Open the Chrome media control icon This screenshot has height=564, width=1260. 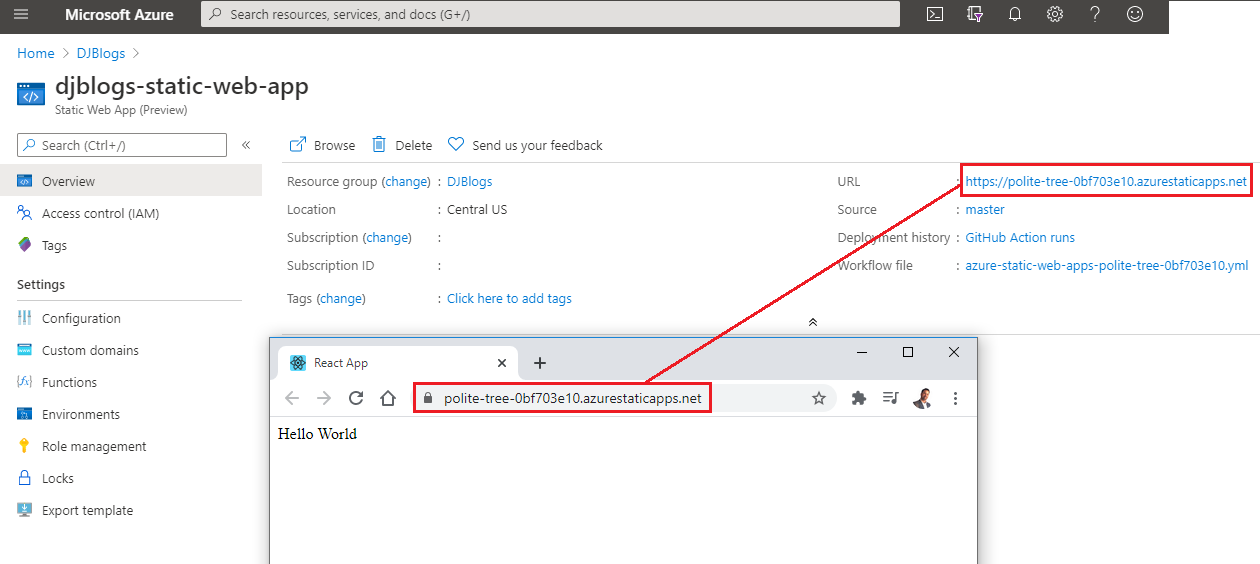click(890, 398)
